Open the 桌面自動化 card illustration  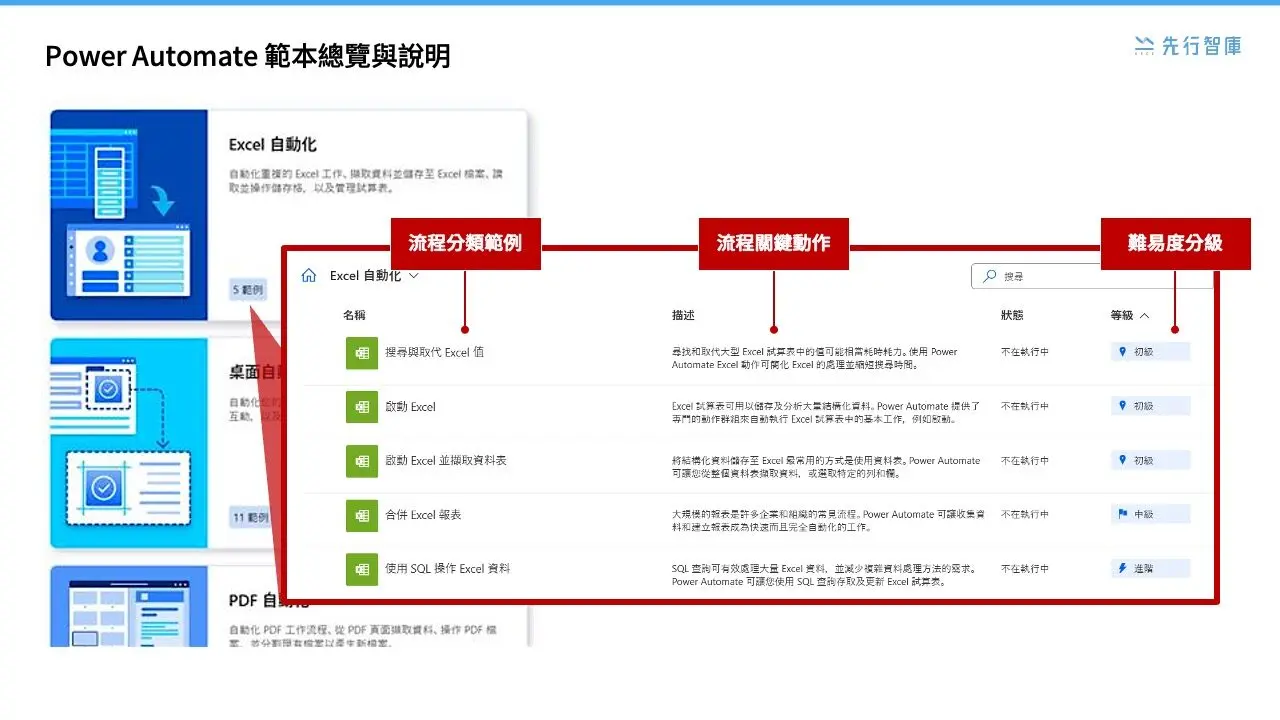pos(129,443)
